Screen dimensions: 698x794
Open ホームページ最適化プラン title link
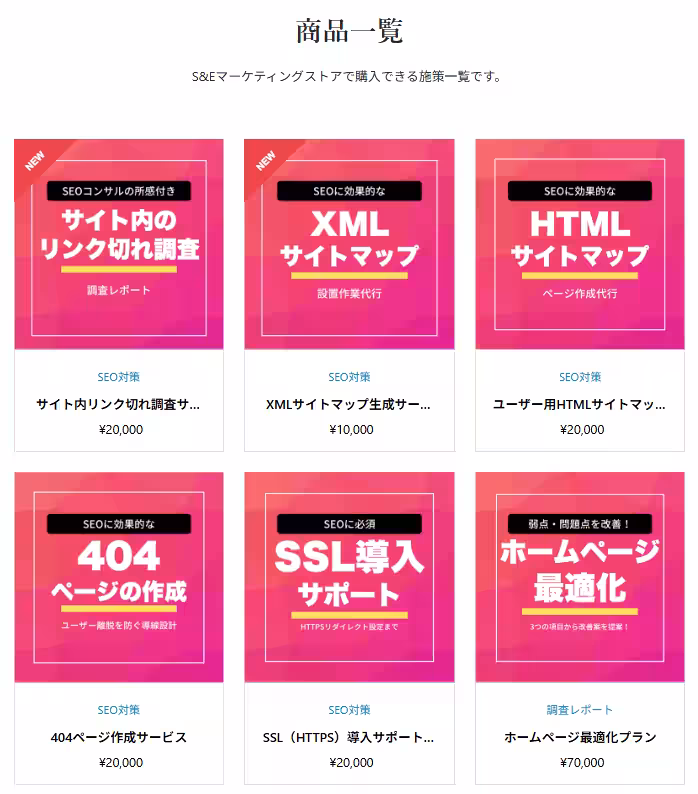tap(580, 737)
